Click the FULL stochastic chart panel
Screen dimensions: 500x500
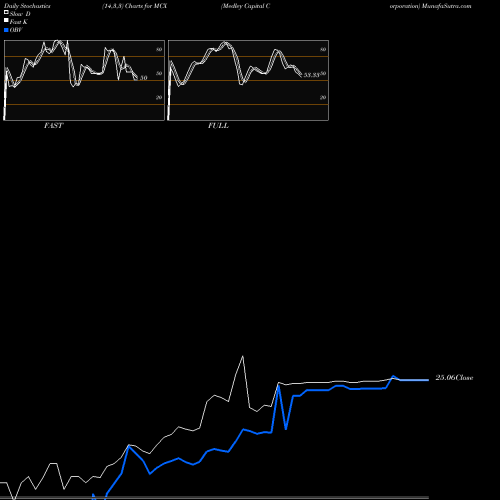click(x=248, y=80)
